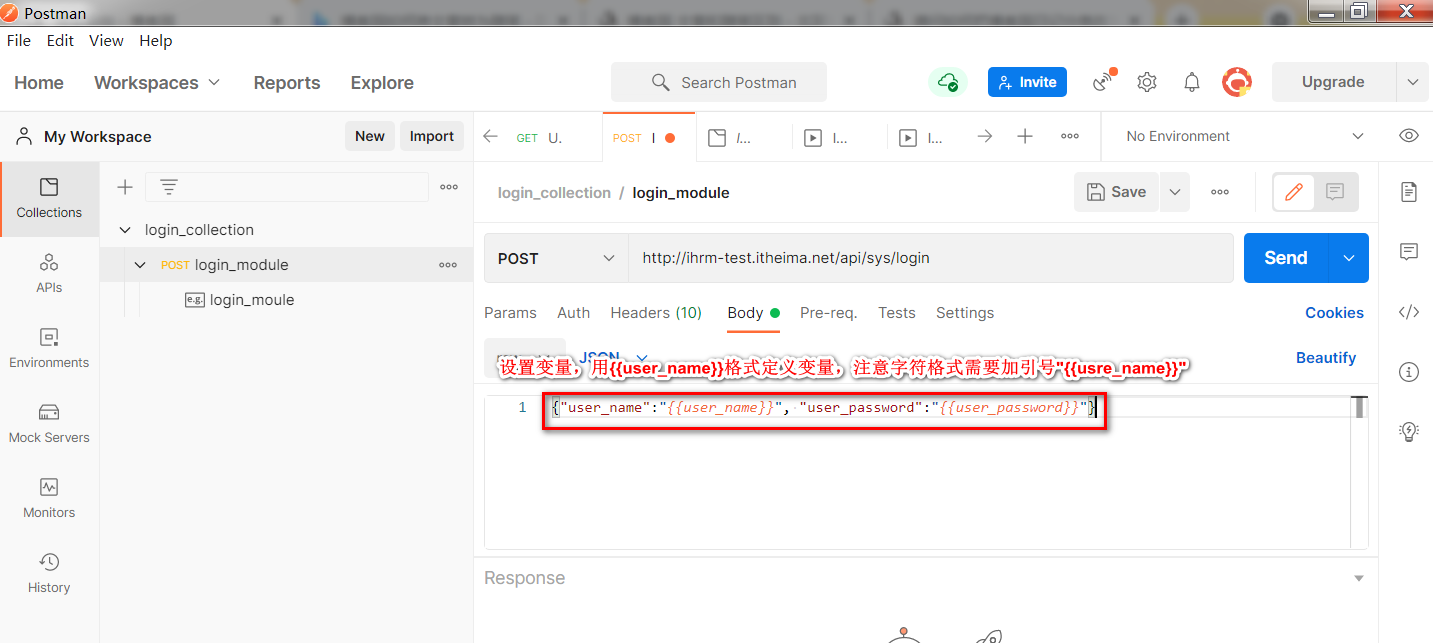This screenshot has height=643, width=1433.
Task: Open the Environments sidebar panel
Action: 49,349
